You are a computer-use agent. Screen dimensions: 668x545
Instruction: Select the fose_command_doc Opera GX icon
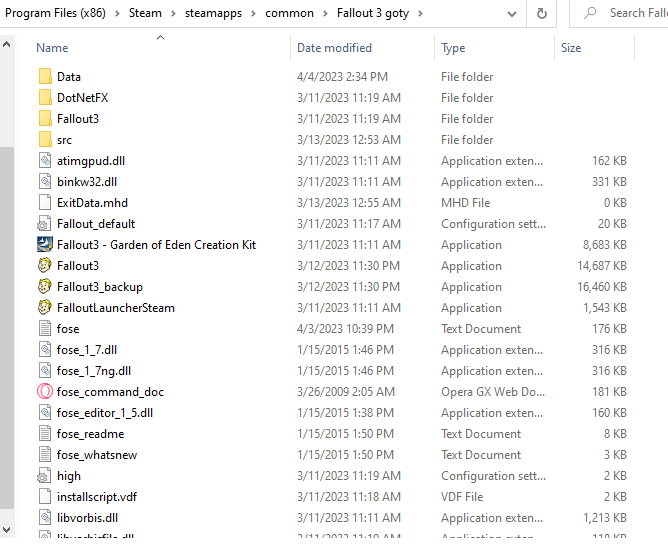coord(45,392)
